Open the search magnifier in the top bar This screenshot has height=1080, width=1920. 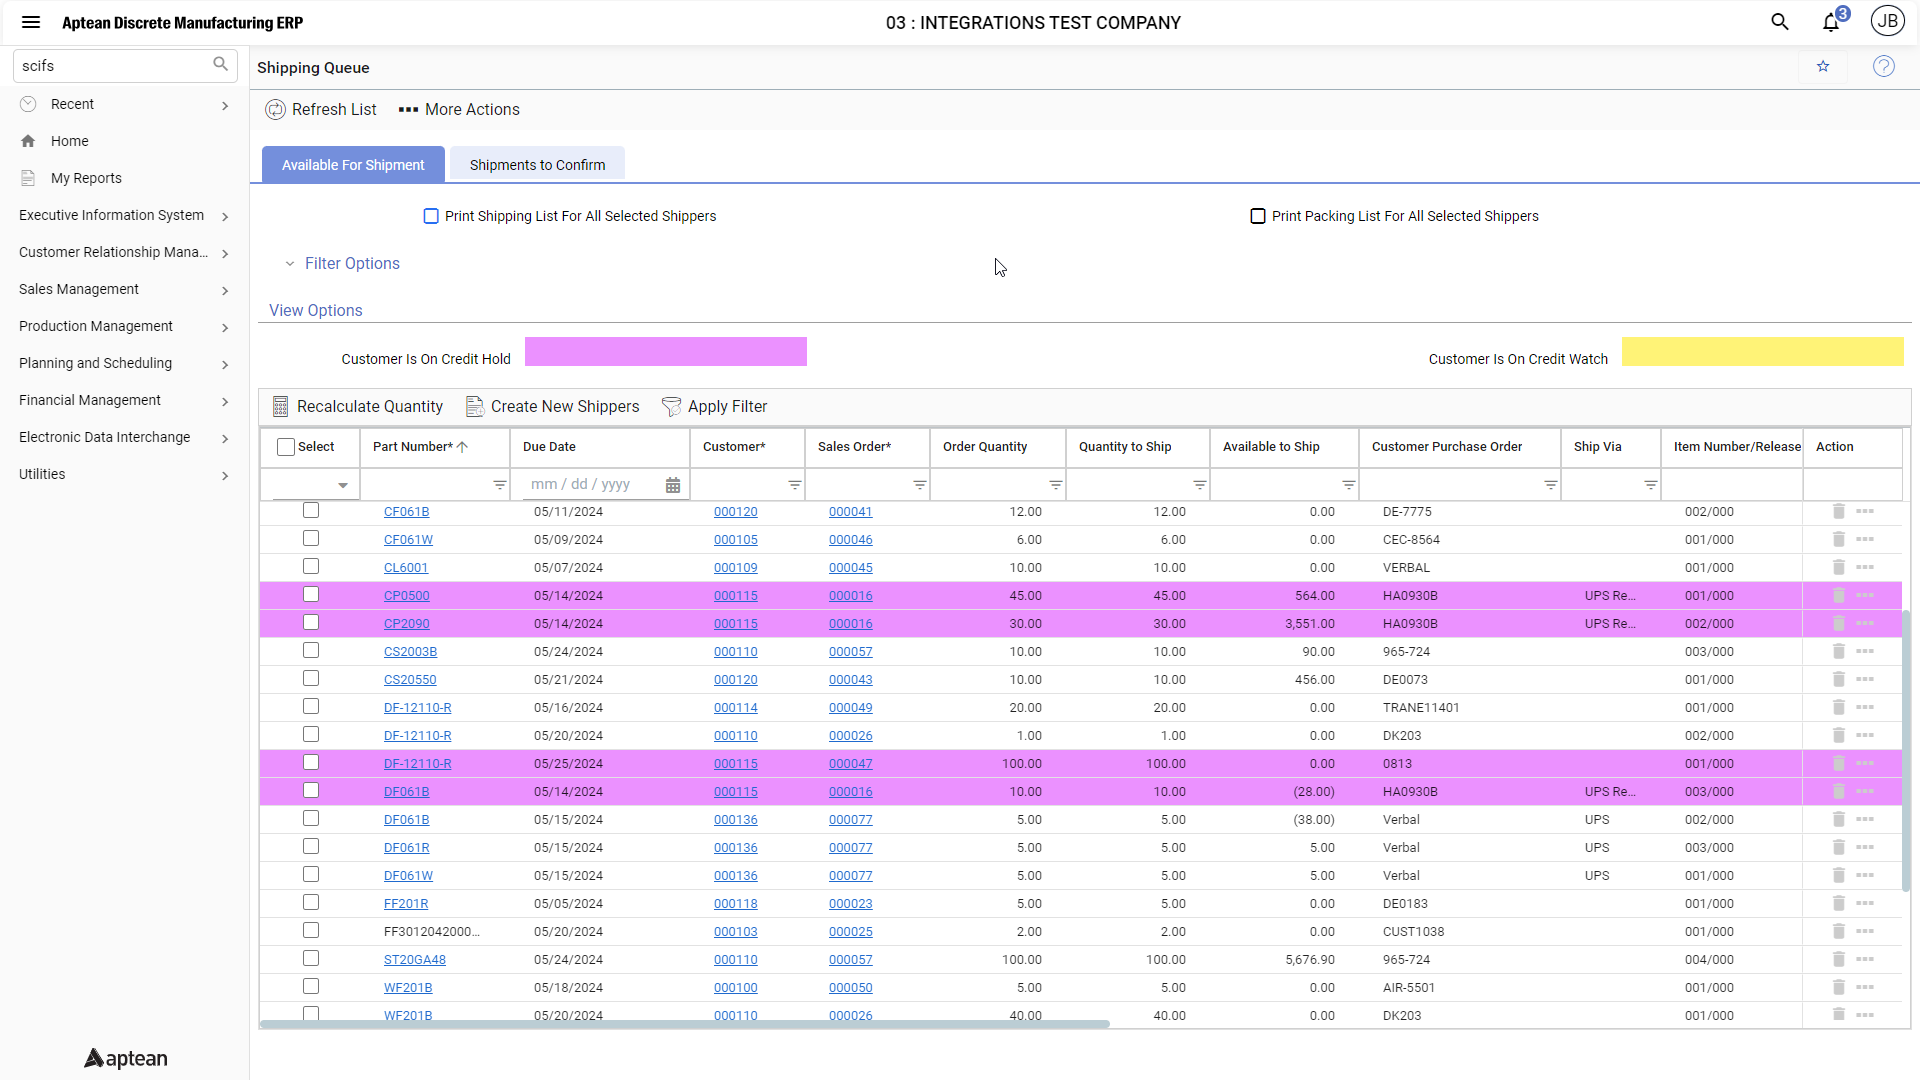point(1780,21)
